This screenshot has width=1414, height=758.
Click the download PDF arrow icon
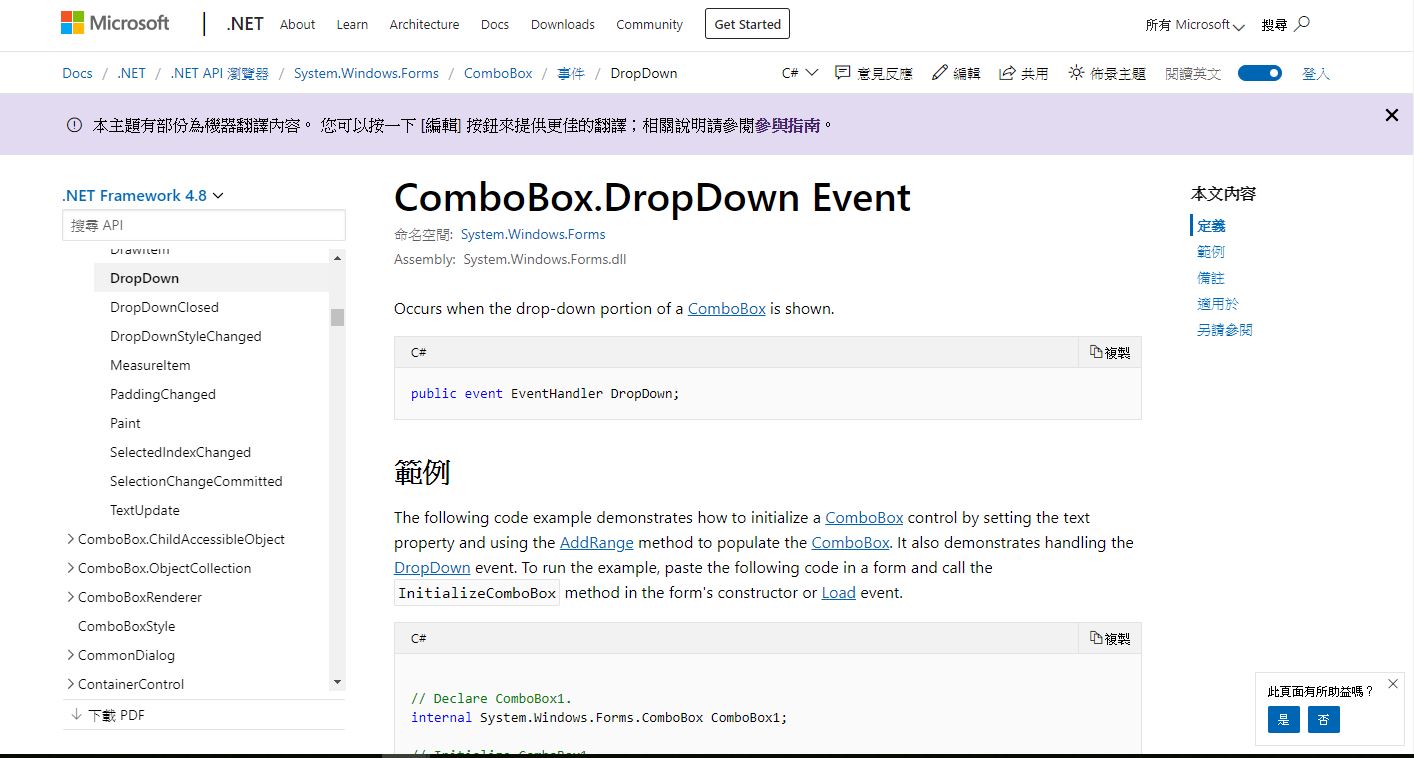pos(76,715)
